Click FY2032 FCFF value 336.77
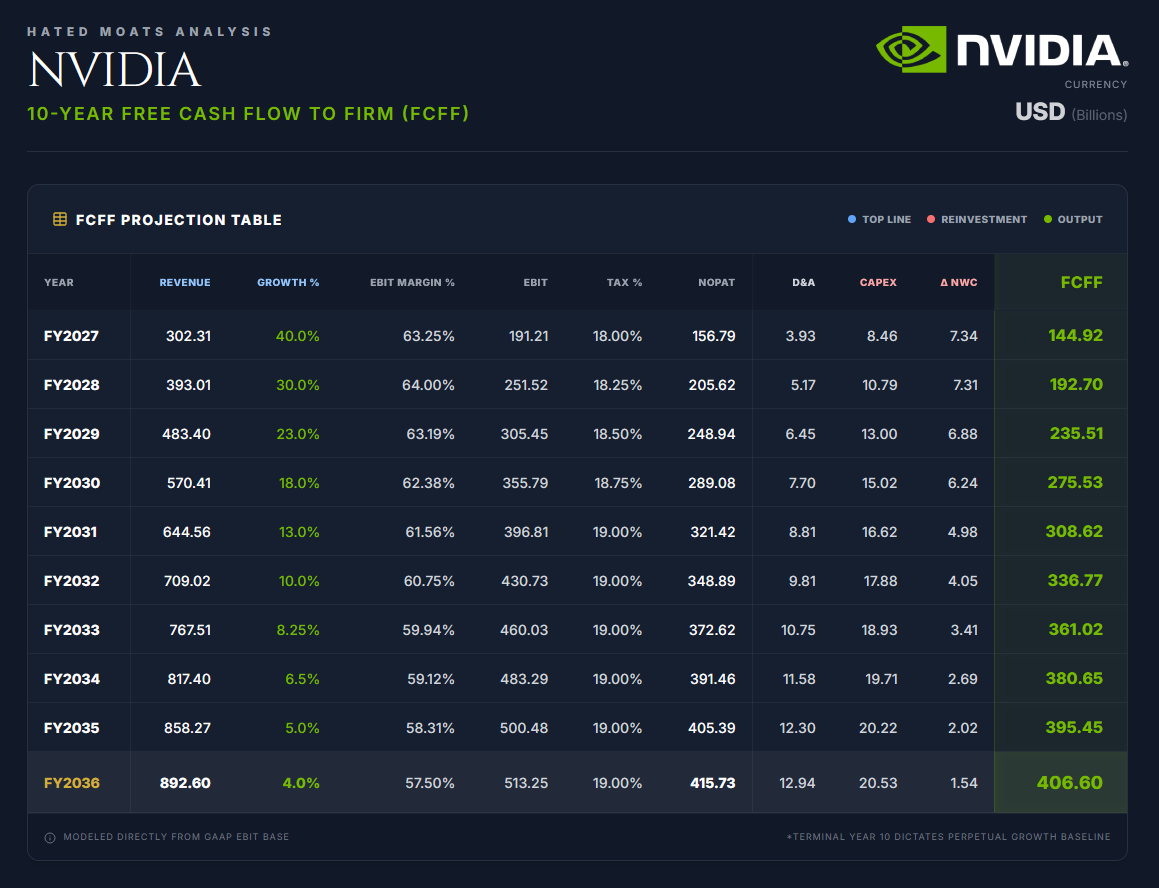 pyautogui.click(x=1075, y=581)
